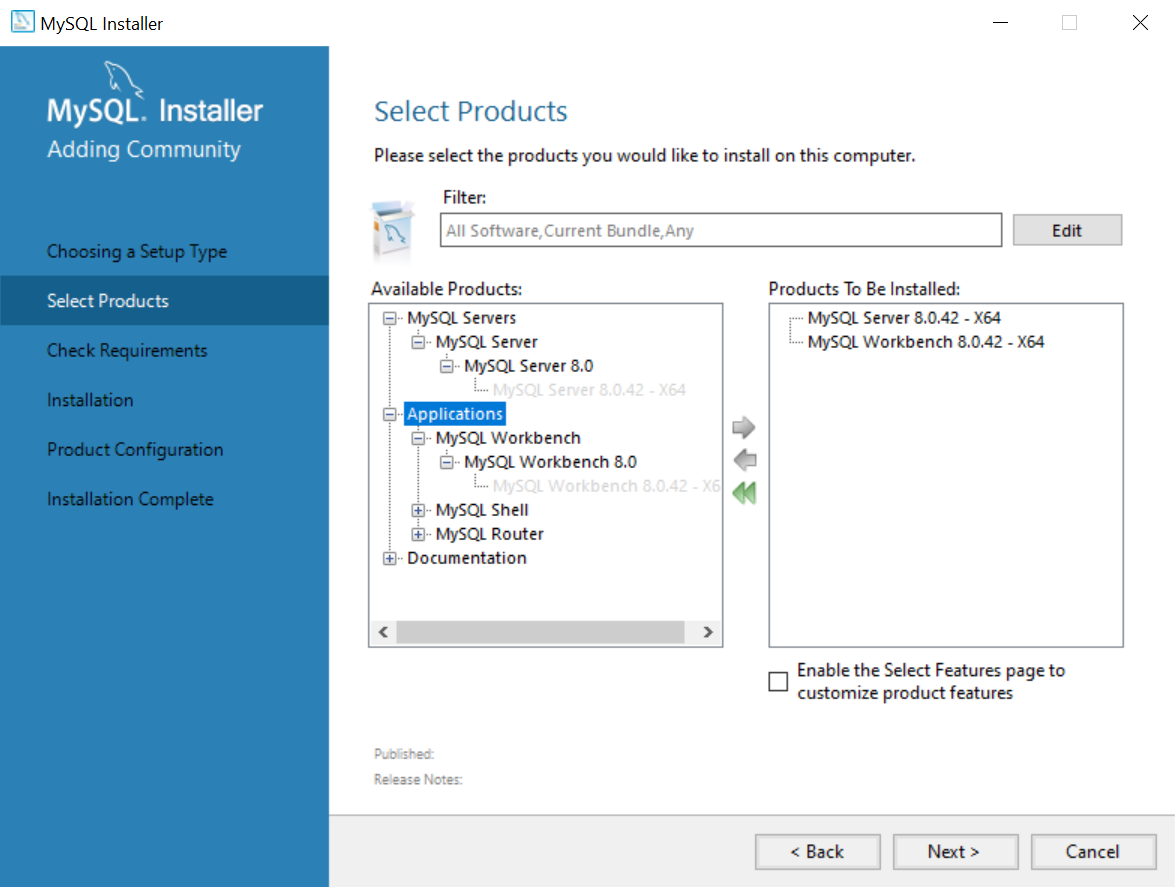Viewport: 1175px width, 887px height.
Task: Click the Filter text field
Action: coord(721,230)
